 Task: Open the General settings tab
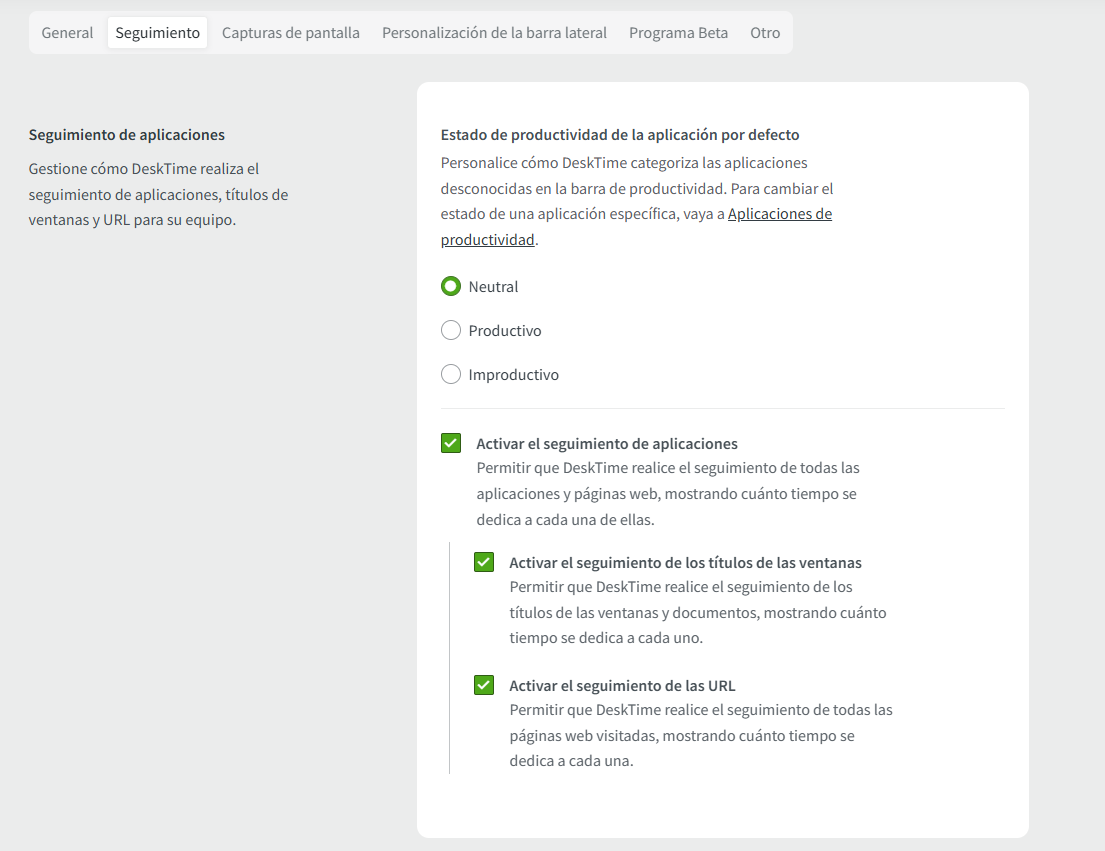coord(67,33)
